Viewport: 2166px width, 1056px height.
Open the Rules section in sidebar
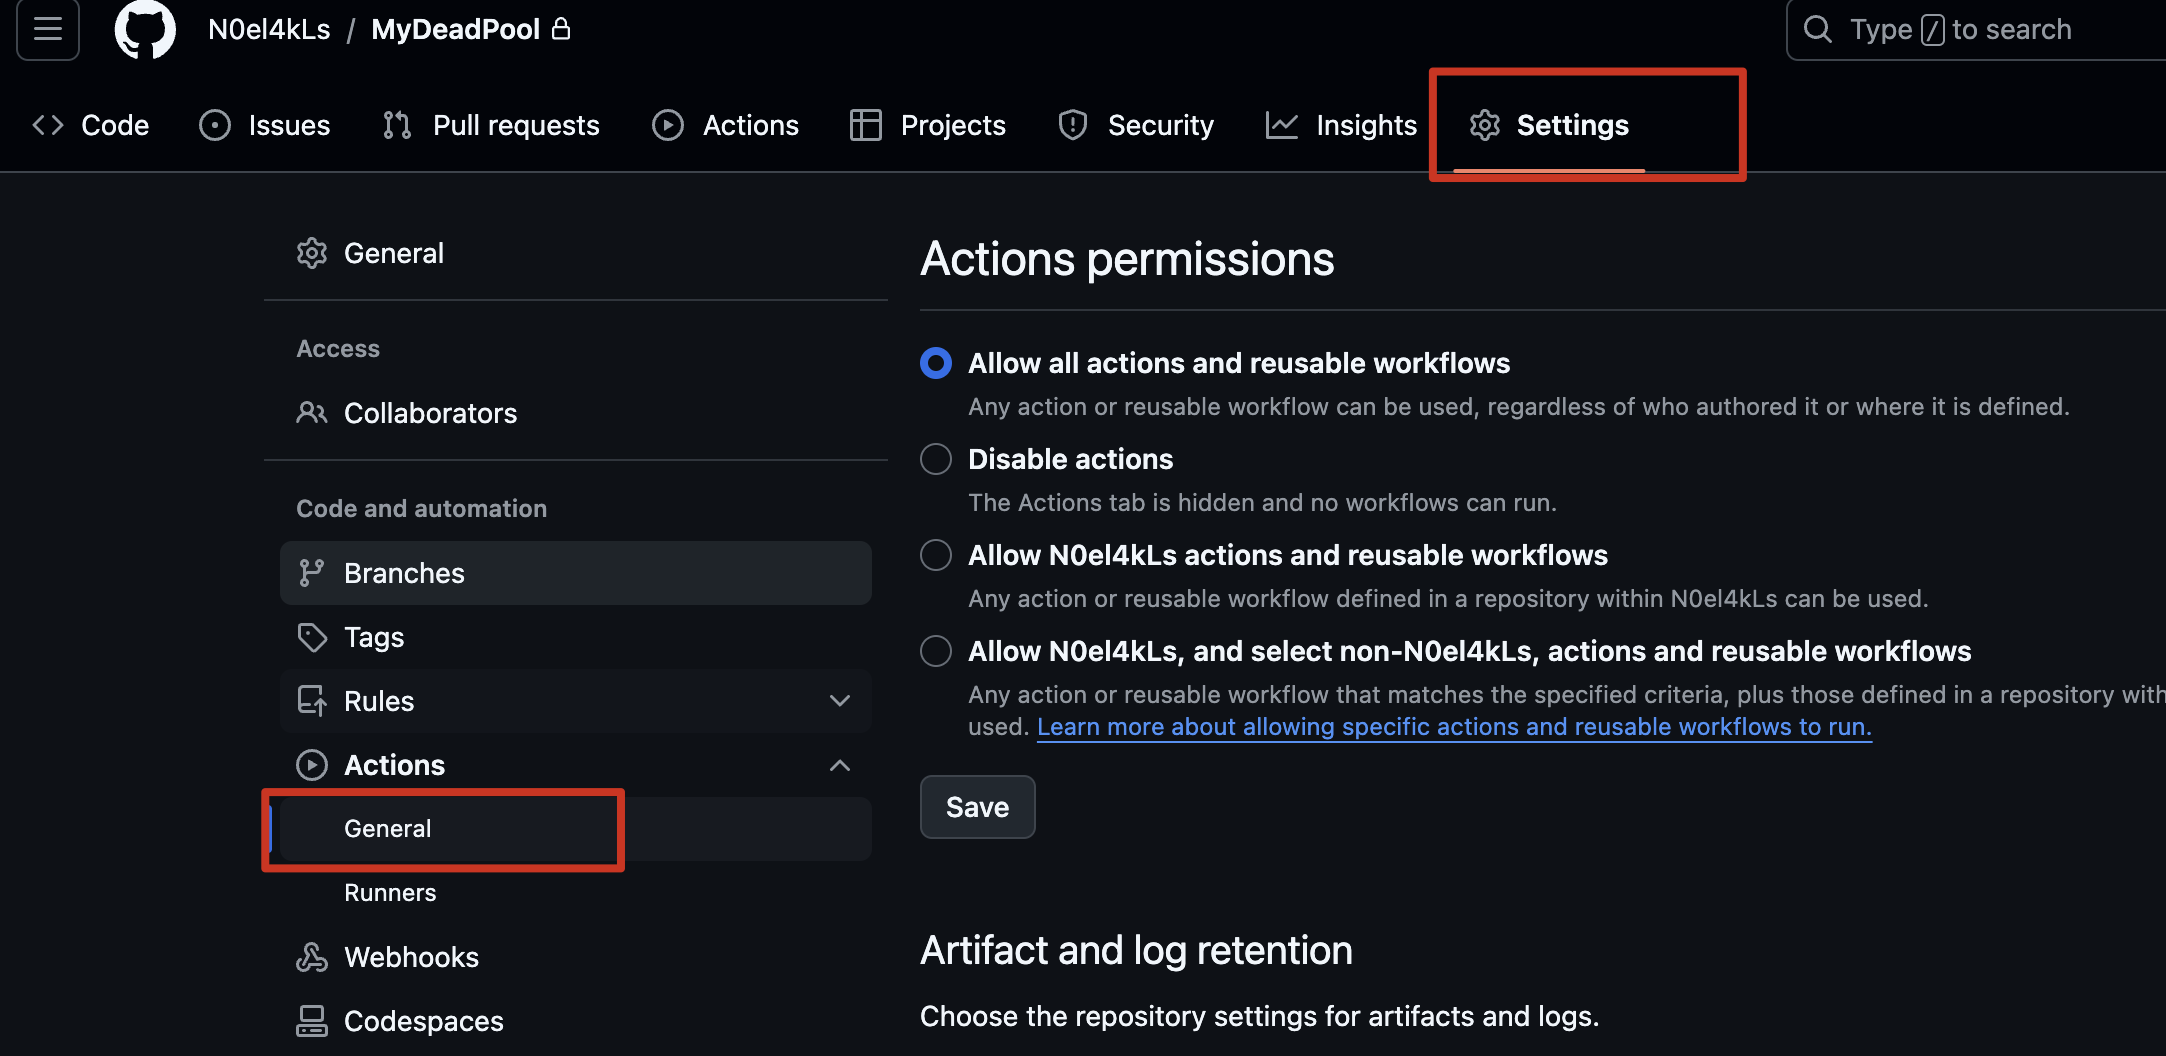tap(576, 701)
